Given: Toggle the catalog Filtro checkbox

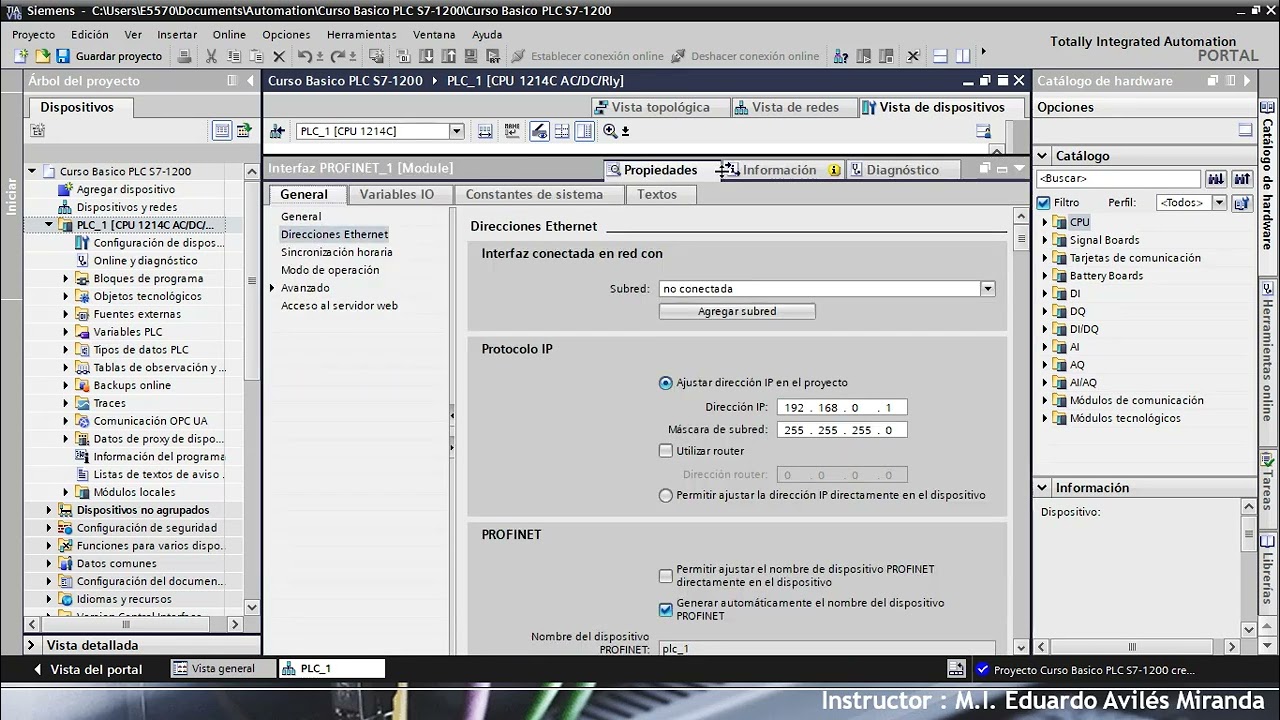Looking at the screenshot, I should (1044, 203).
